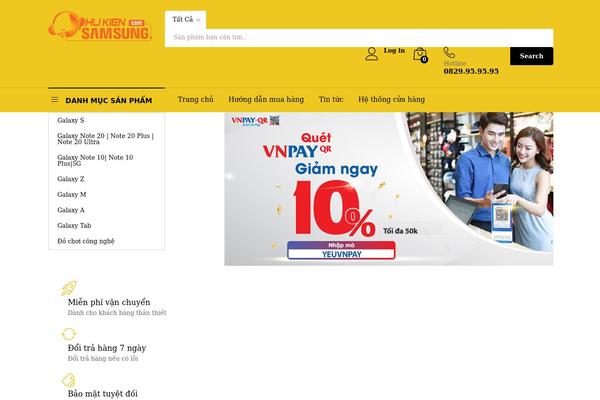This screenshot has width=600, height=400.
Task: Open Hướng dẫn mua hàng menu item
Action: coord(266,100)
